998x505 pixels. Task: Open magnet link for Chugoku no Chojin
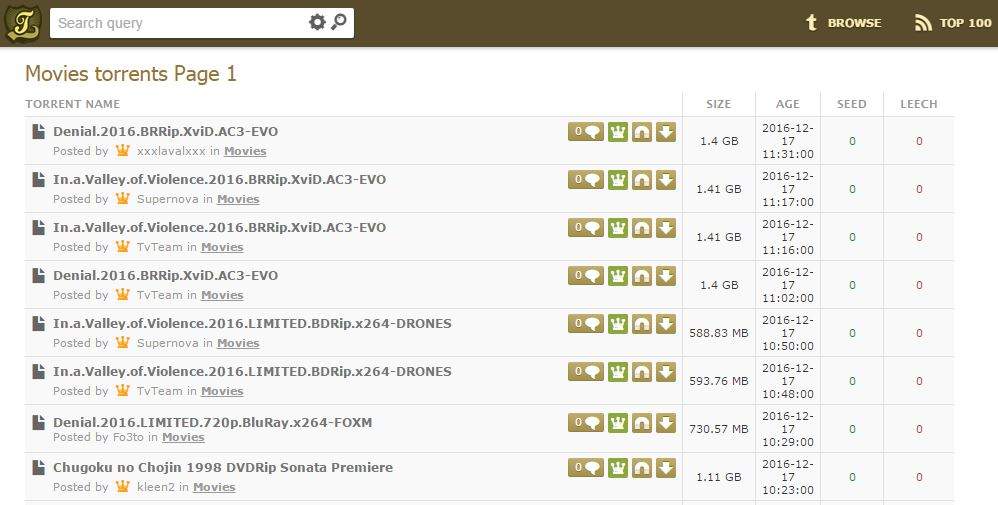click(x=642, y=467)
